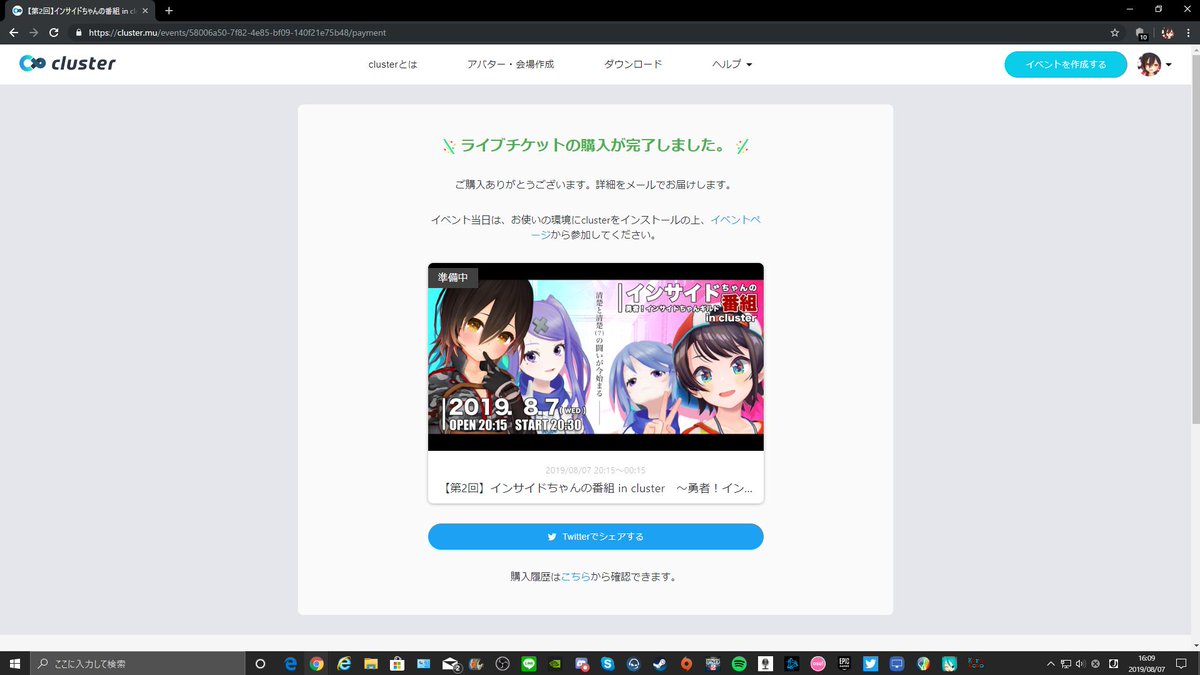Open the Chrome profile avatar icon

click(1166, 32)
